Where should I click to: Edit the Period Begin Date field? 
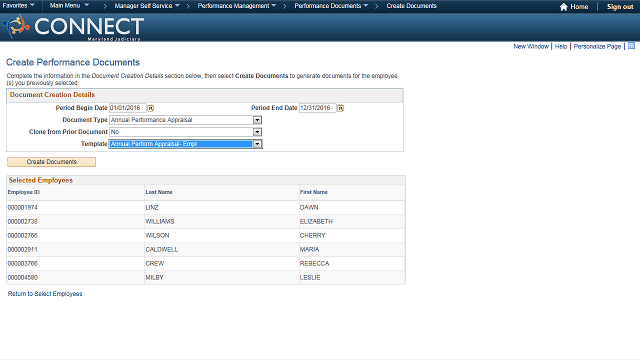pos(128,108)
